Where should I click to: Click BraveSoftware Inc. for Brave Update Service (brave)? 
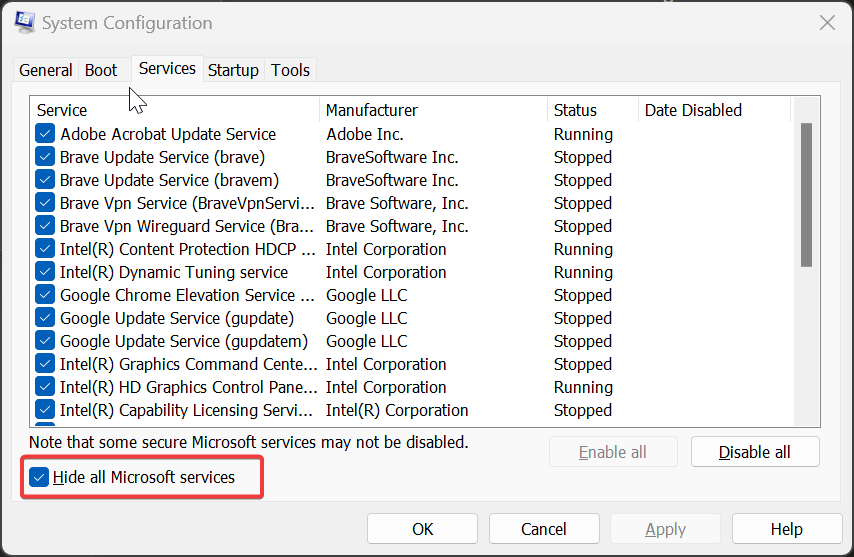392,157
